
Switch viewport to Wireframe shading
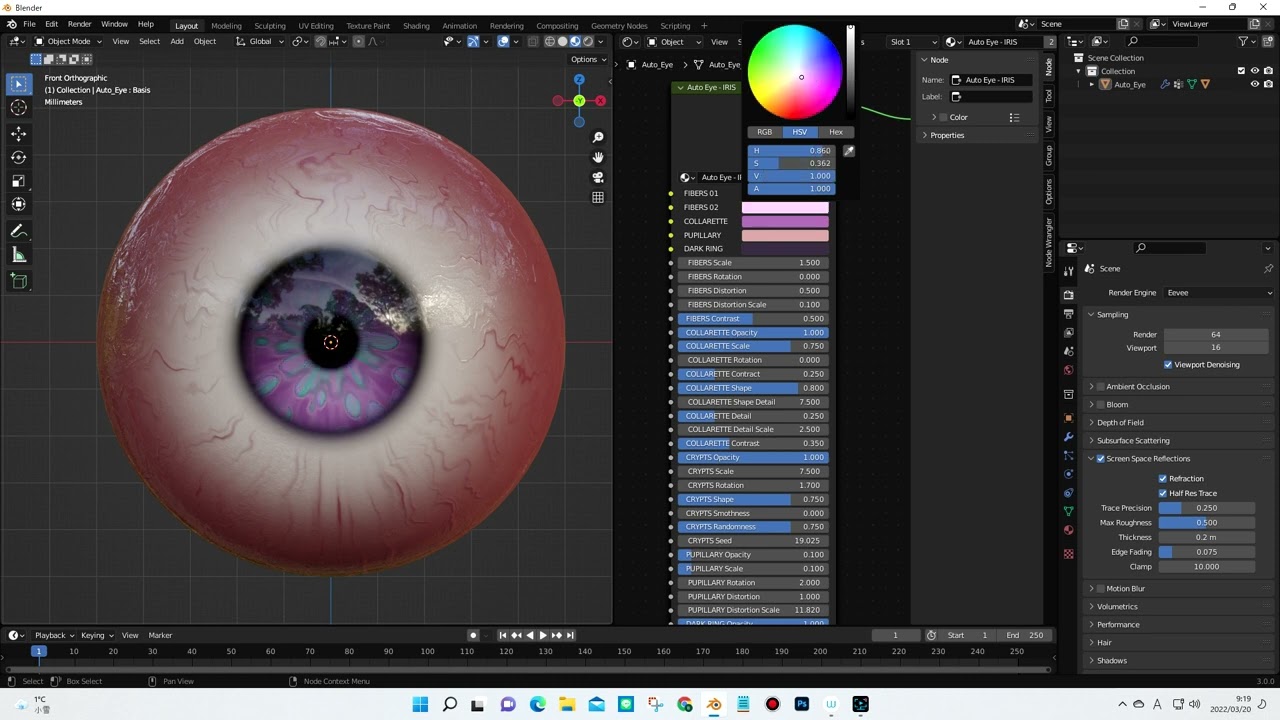coord(549,41)
